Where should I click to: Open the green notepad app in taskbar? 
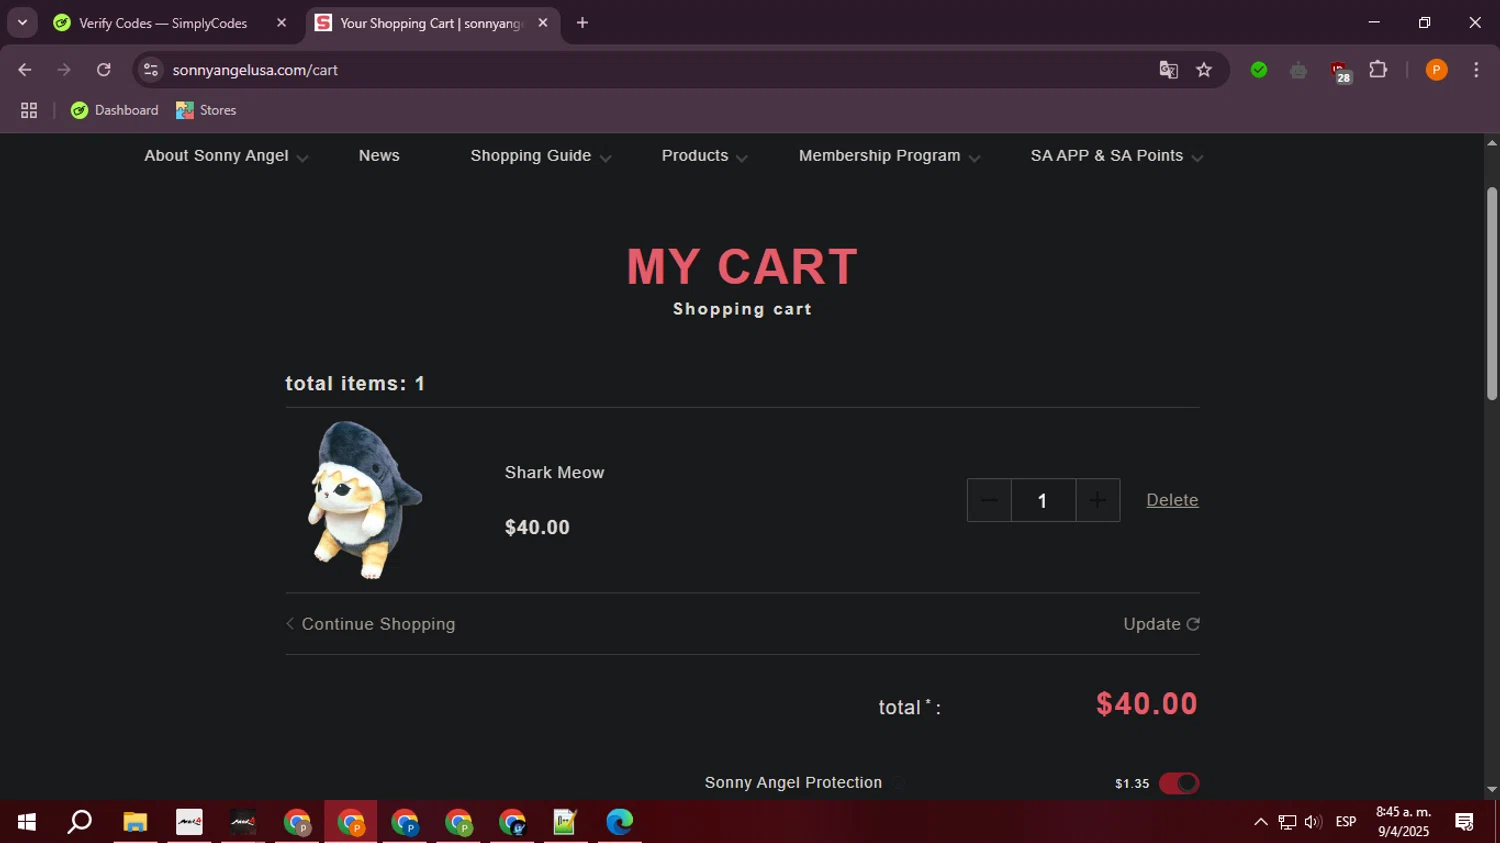click(x=565, y=822)
